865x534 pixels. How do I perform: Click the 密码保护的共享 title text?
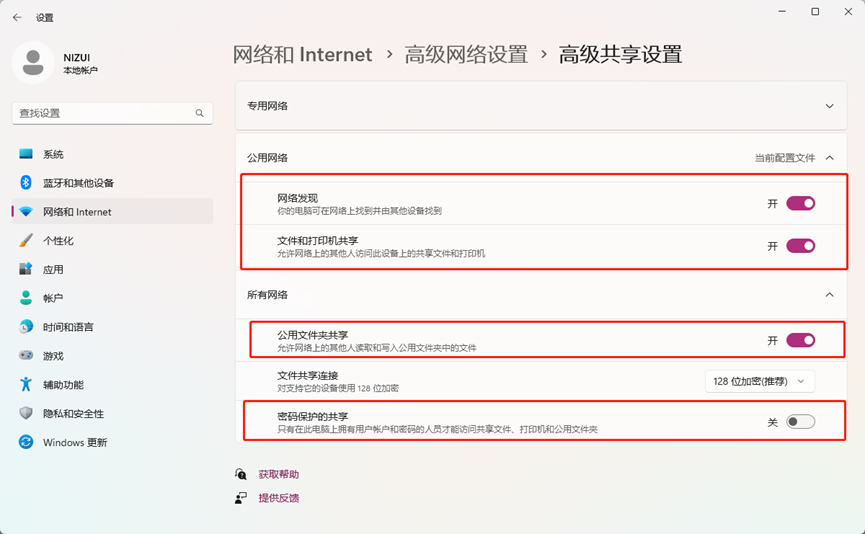(x=312, y=416)
